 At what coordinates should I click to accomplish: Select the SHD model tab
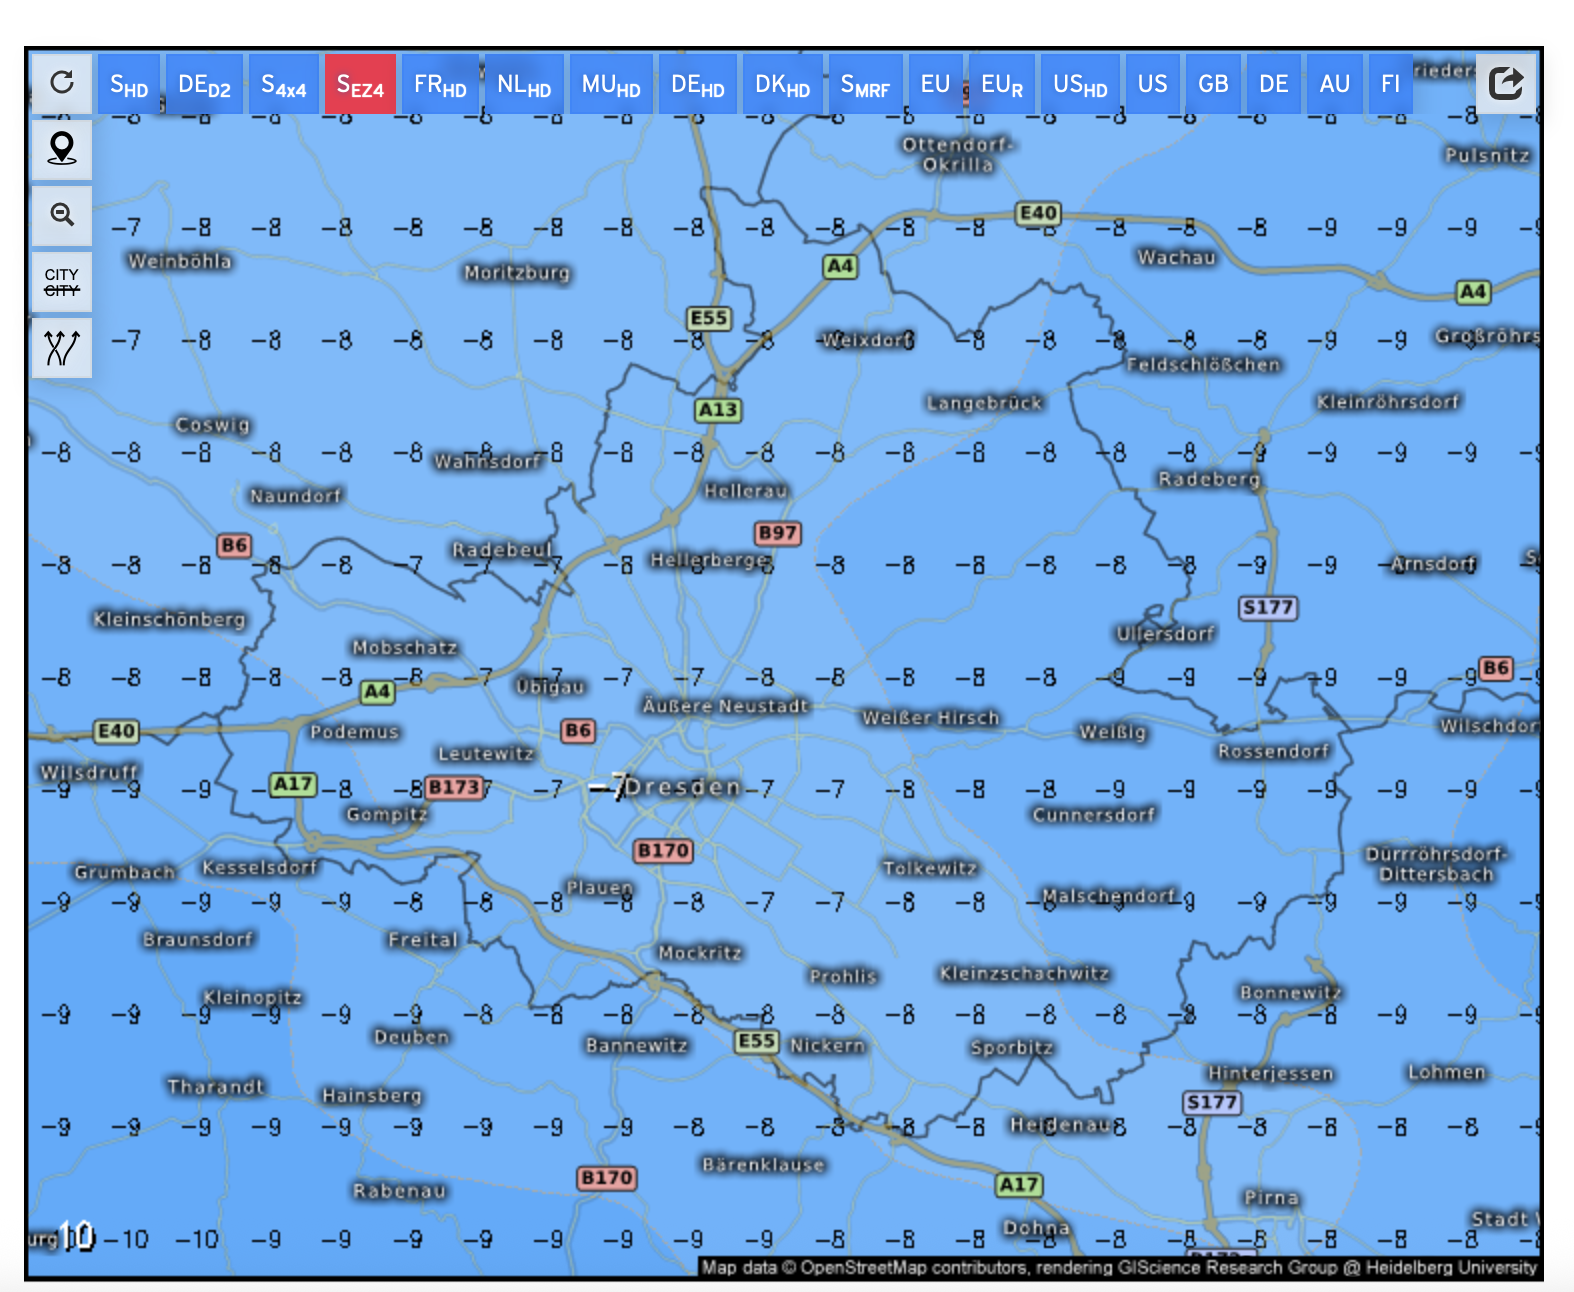click(128, 85)
